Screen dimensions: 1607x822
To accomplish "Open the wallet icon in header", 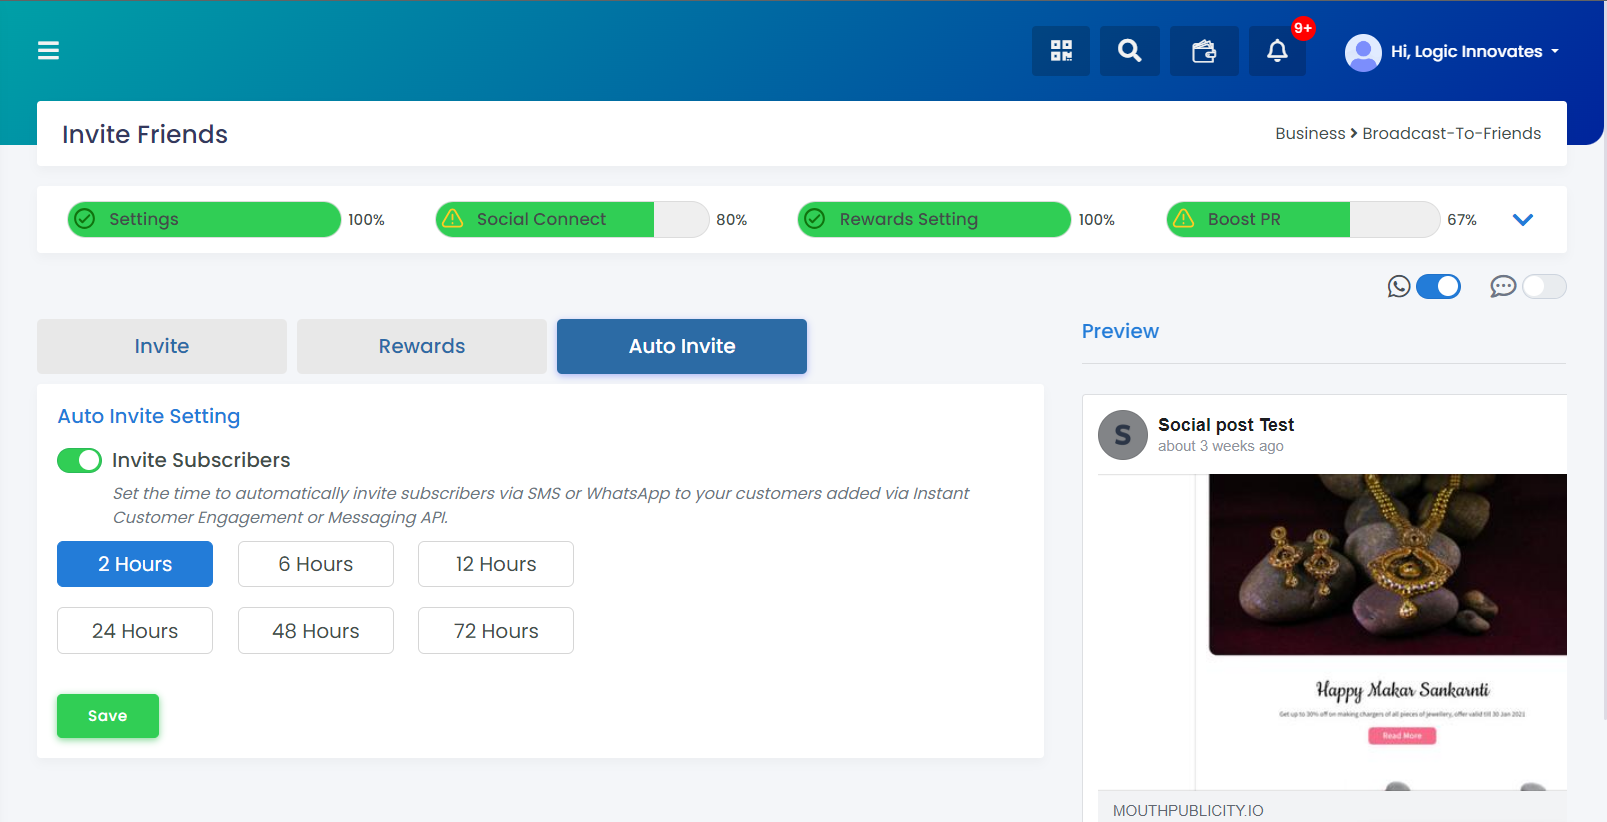I will click(x=1204, y=51).
